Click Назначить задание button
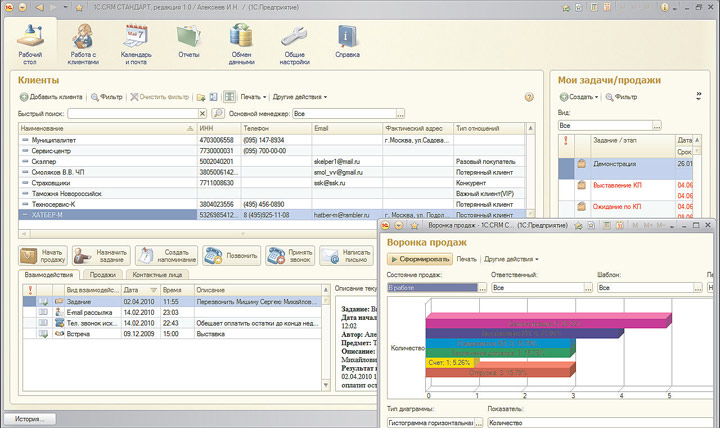 point(101,256)
